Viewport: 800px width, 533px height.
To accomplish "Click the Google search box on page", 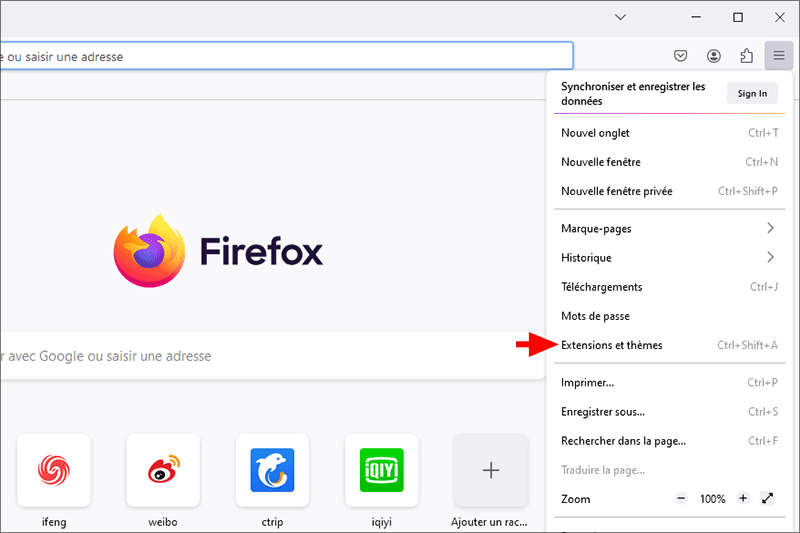I will pyautogui.click(x=272, y=356).
